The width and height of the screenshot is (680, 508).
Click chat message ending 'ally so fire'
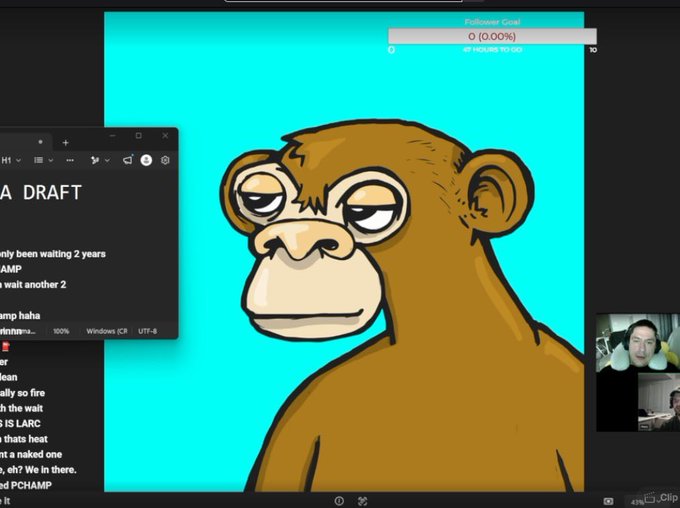22,393
